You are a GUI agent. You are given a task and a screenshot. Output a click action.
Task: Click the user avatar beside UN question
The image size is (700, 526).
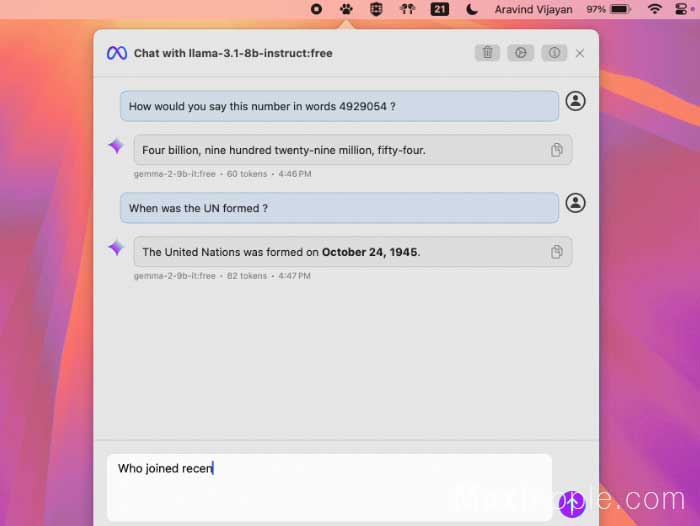tap(575, 203)
